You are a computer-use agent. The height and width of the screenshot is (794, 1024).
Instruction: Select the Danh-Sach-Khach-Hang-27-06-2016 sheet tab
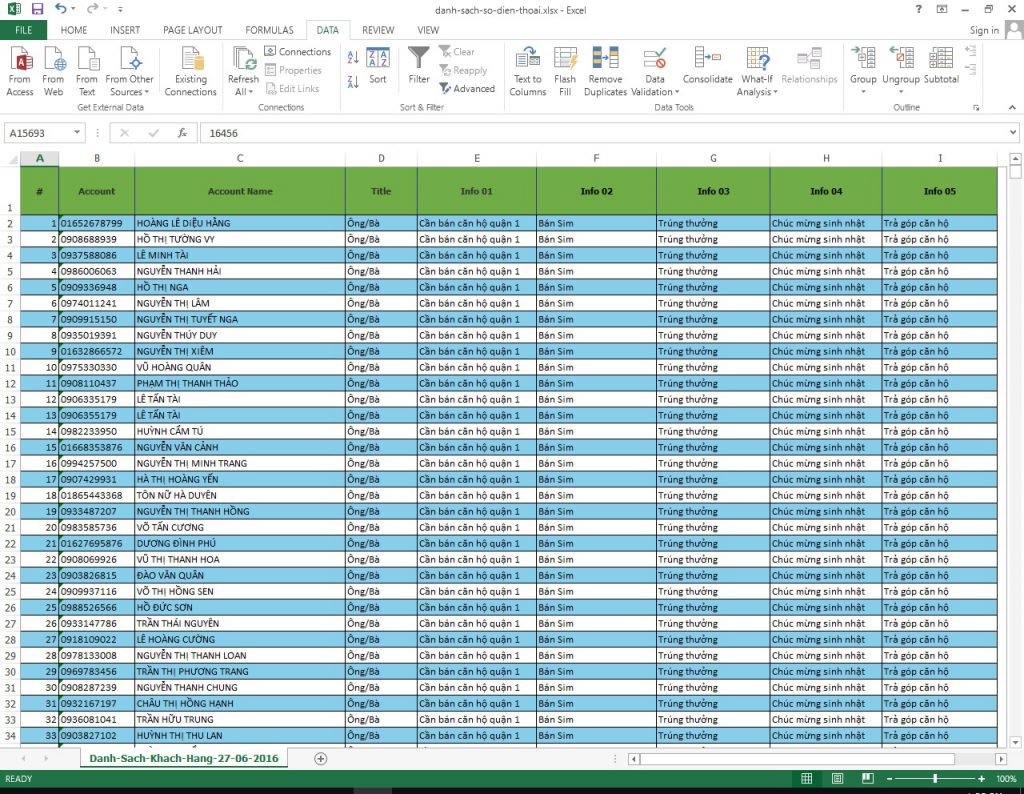184,759
